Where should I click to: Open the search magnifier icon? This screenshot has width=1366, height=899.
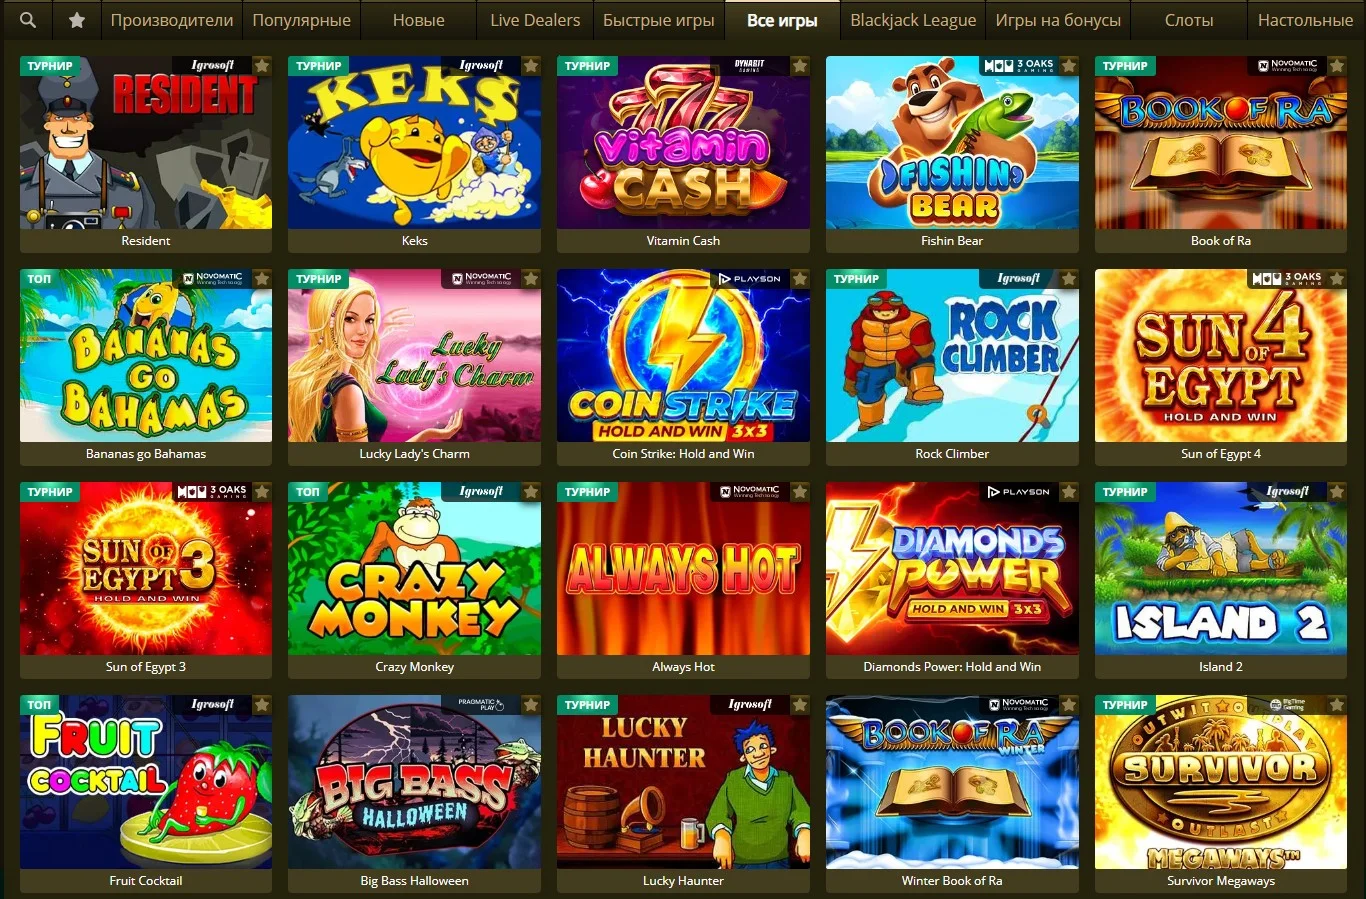click(28, 19)
